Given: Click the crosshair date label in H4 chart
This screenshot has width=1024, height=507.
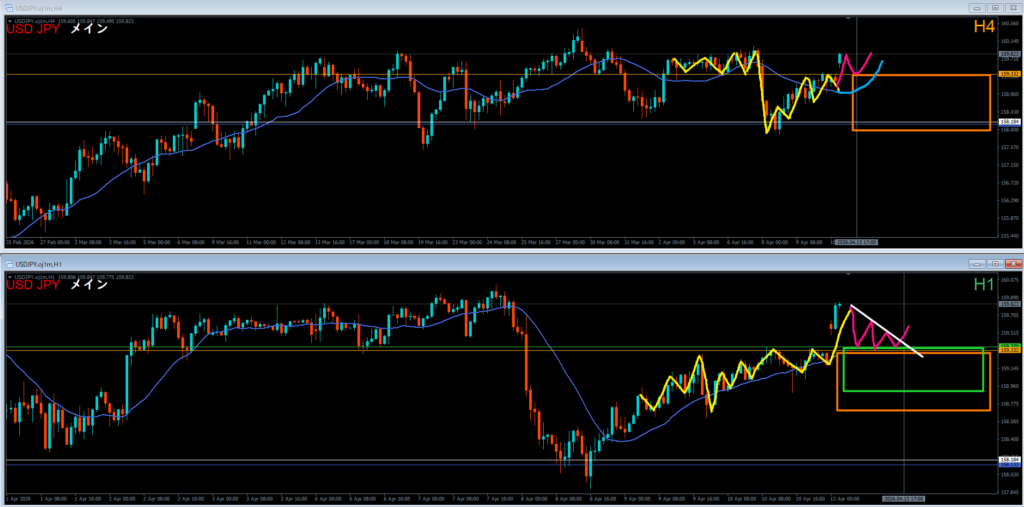Looking at the screenshot, I should [856, 242].
